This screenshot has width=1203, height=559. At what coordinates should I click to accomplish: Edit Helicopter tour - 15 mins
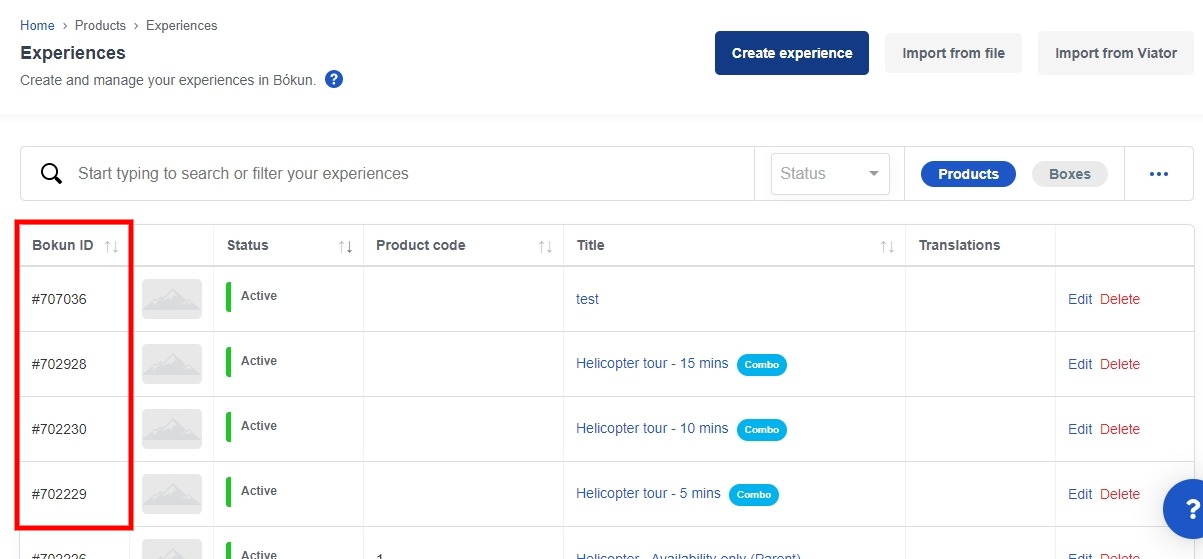pos(1080,364)
